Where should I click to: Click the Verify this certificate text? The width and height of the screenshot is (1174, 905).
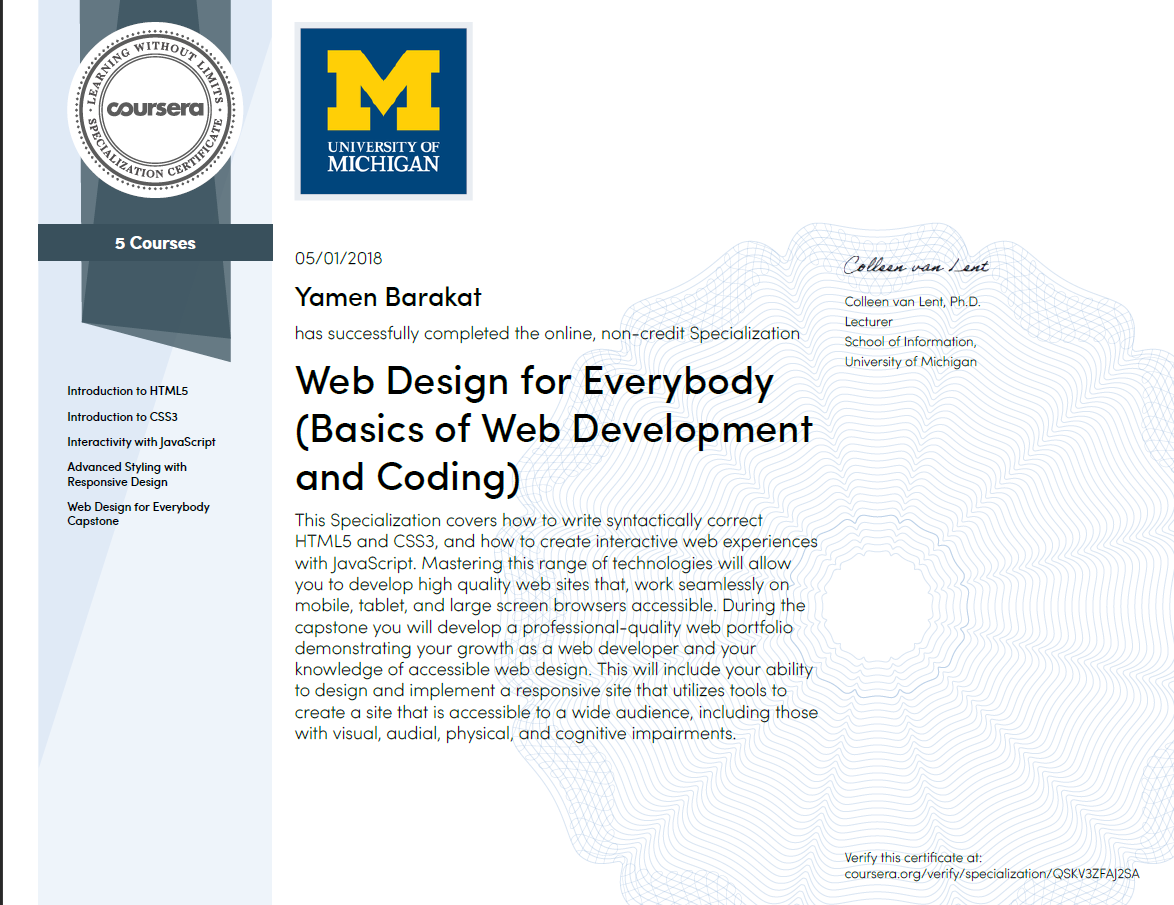tap(915, 857)
